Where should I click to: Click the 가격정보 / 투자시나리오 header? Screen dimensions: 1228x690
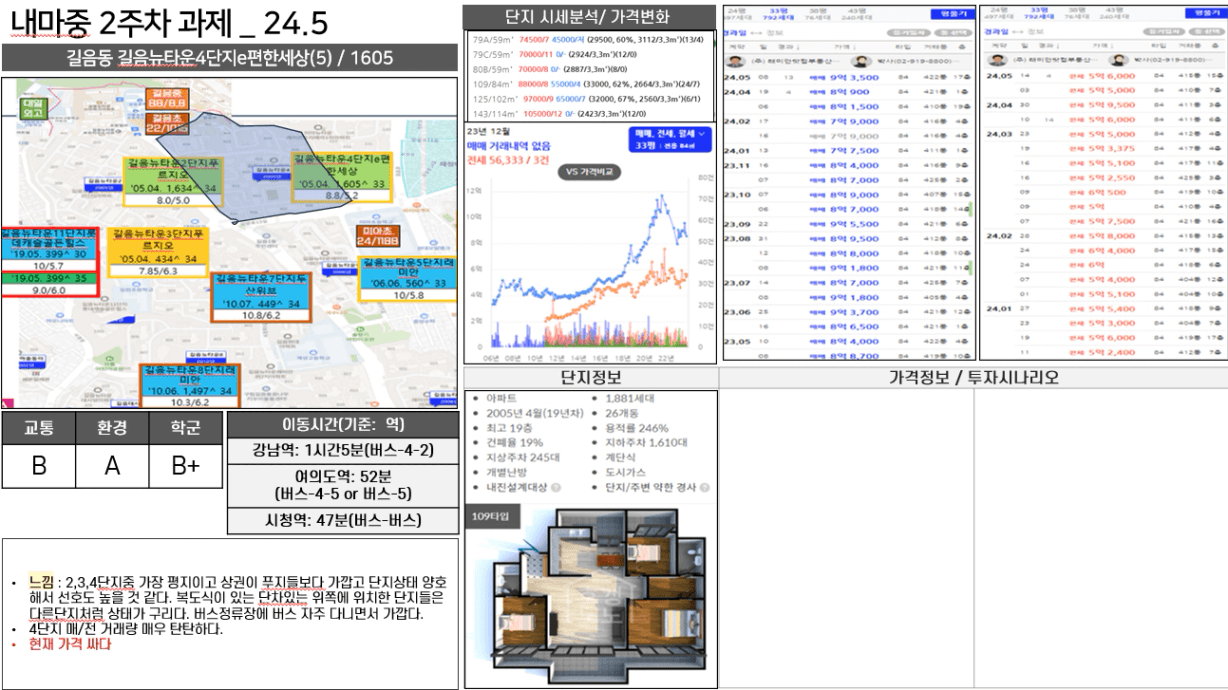point(973,378)
